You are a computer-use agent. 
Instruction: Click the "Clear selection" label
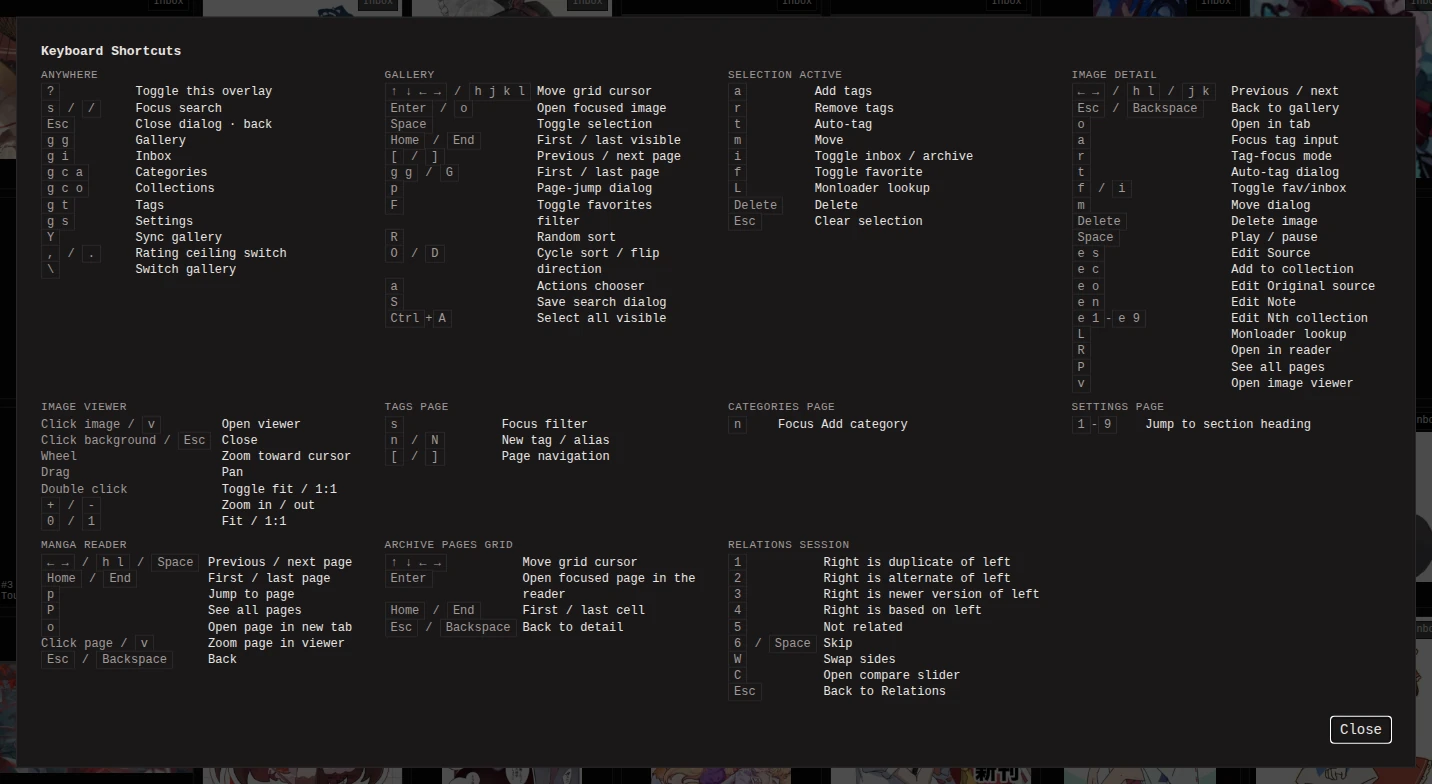click(x=868, y=221)
